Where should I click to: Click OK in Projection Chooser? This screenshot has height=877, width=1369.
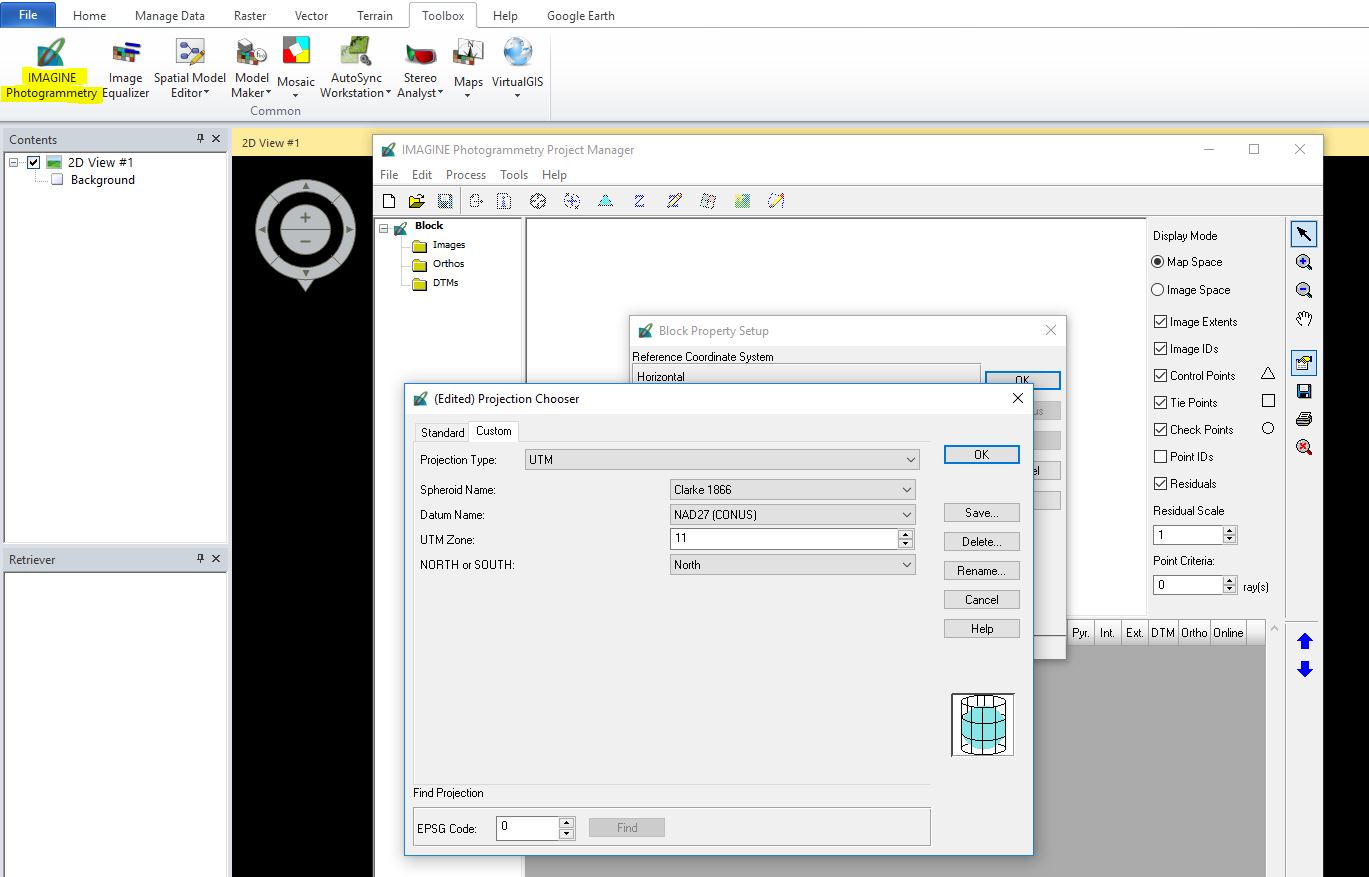point(981,454)
